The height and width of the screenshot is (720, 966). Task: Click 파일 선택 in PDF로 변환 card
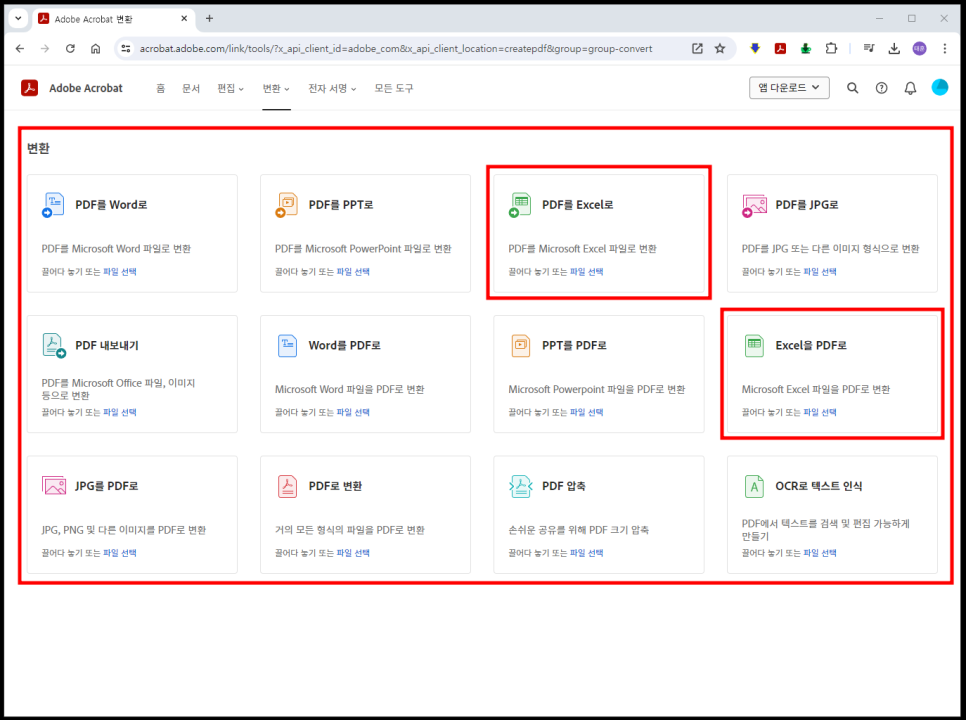click(353, 552)
